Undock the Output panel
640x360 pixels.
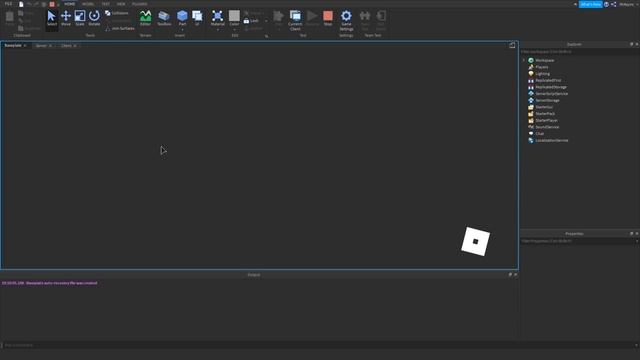point(510,275)
